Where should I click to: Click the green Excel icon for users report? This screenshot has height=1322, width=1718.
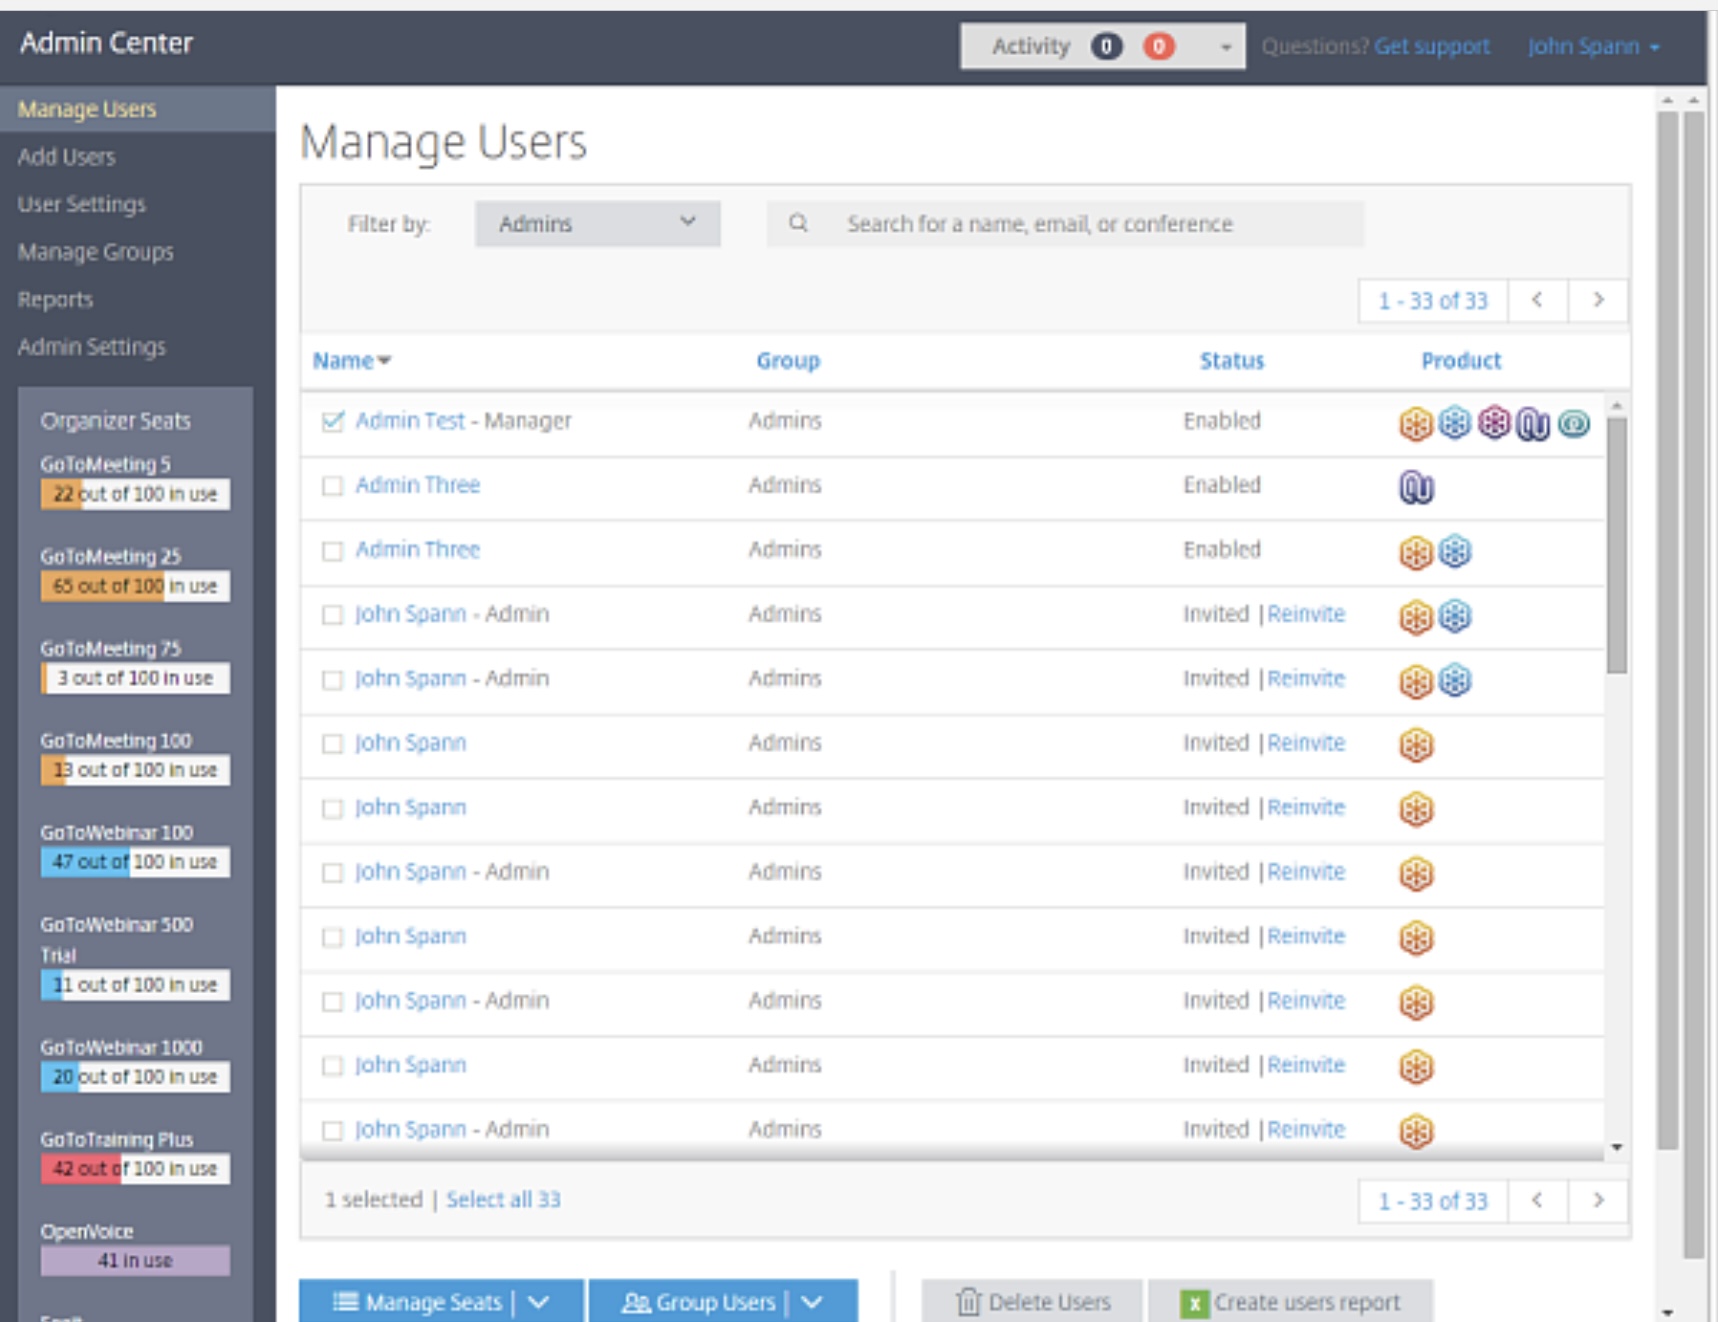click(1193, 1303)
